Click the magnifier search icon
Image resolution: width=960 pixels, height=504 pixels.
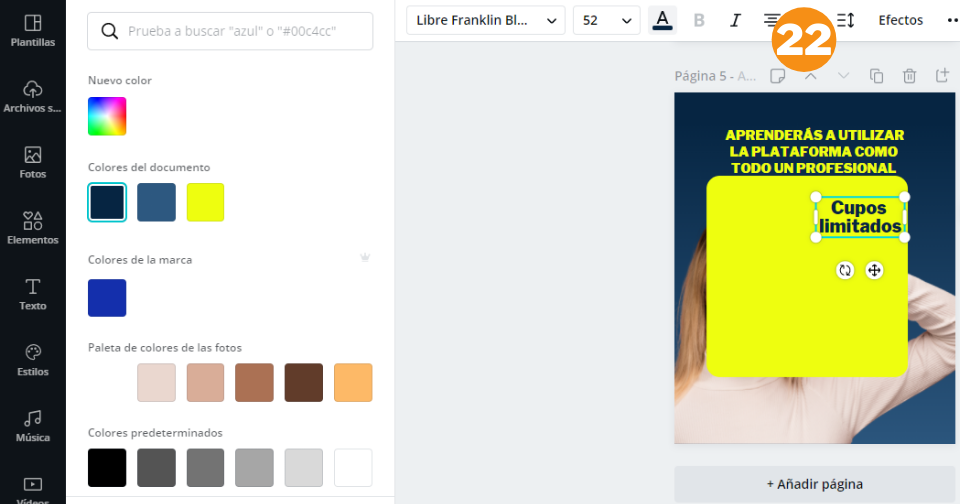coord(110,31)
